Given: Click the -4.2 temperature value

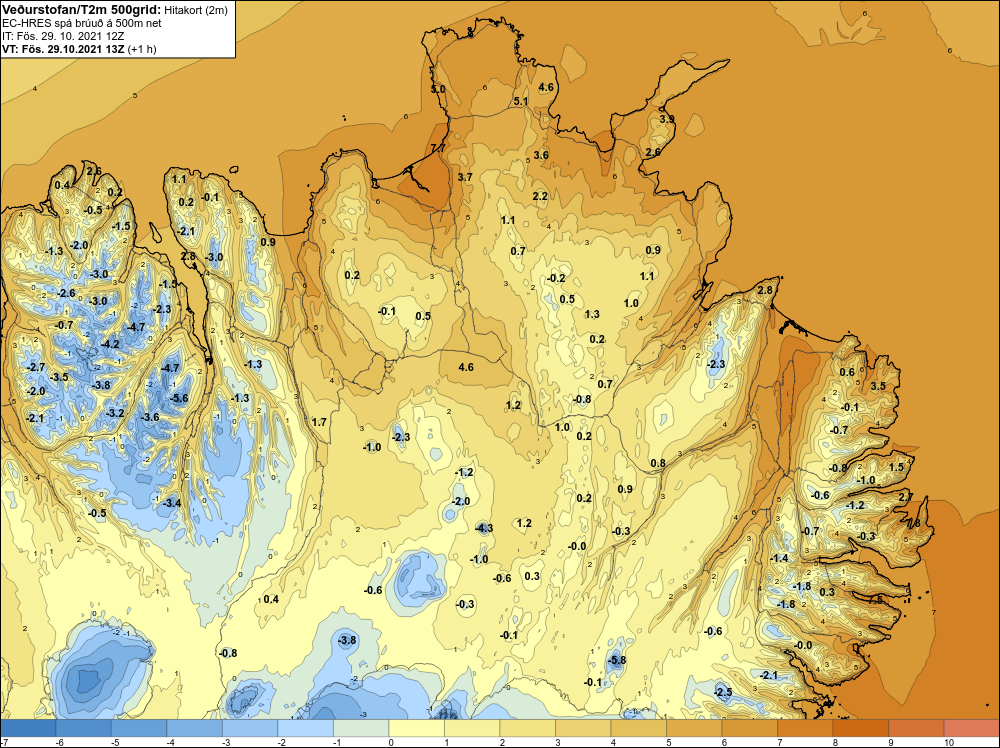Looking at the screenshot, I should coord(110,344).
